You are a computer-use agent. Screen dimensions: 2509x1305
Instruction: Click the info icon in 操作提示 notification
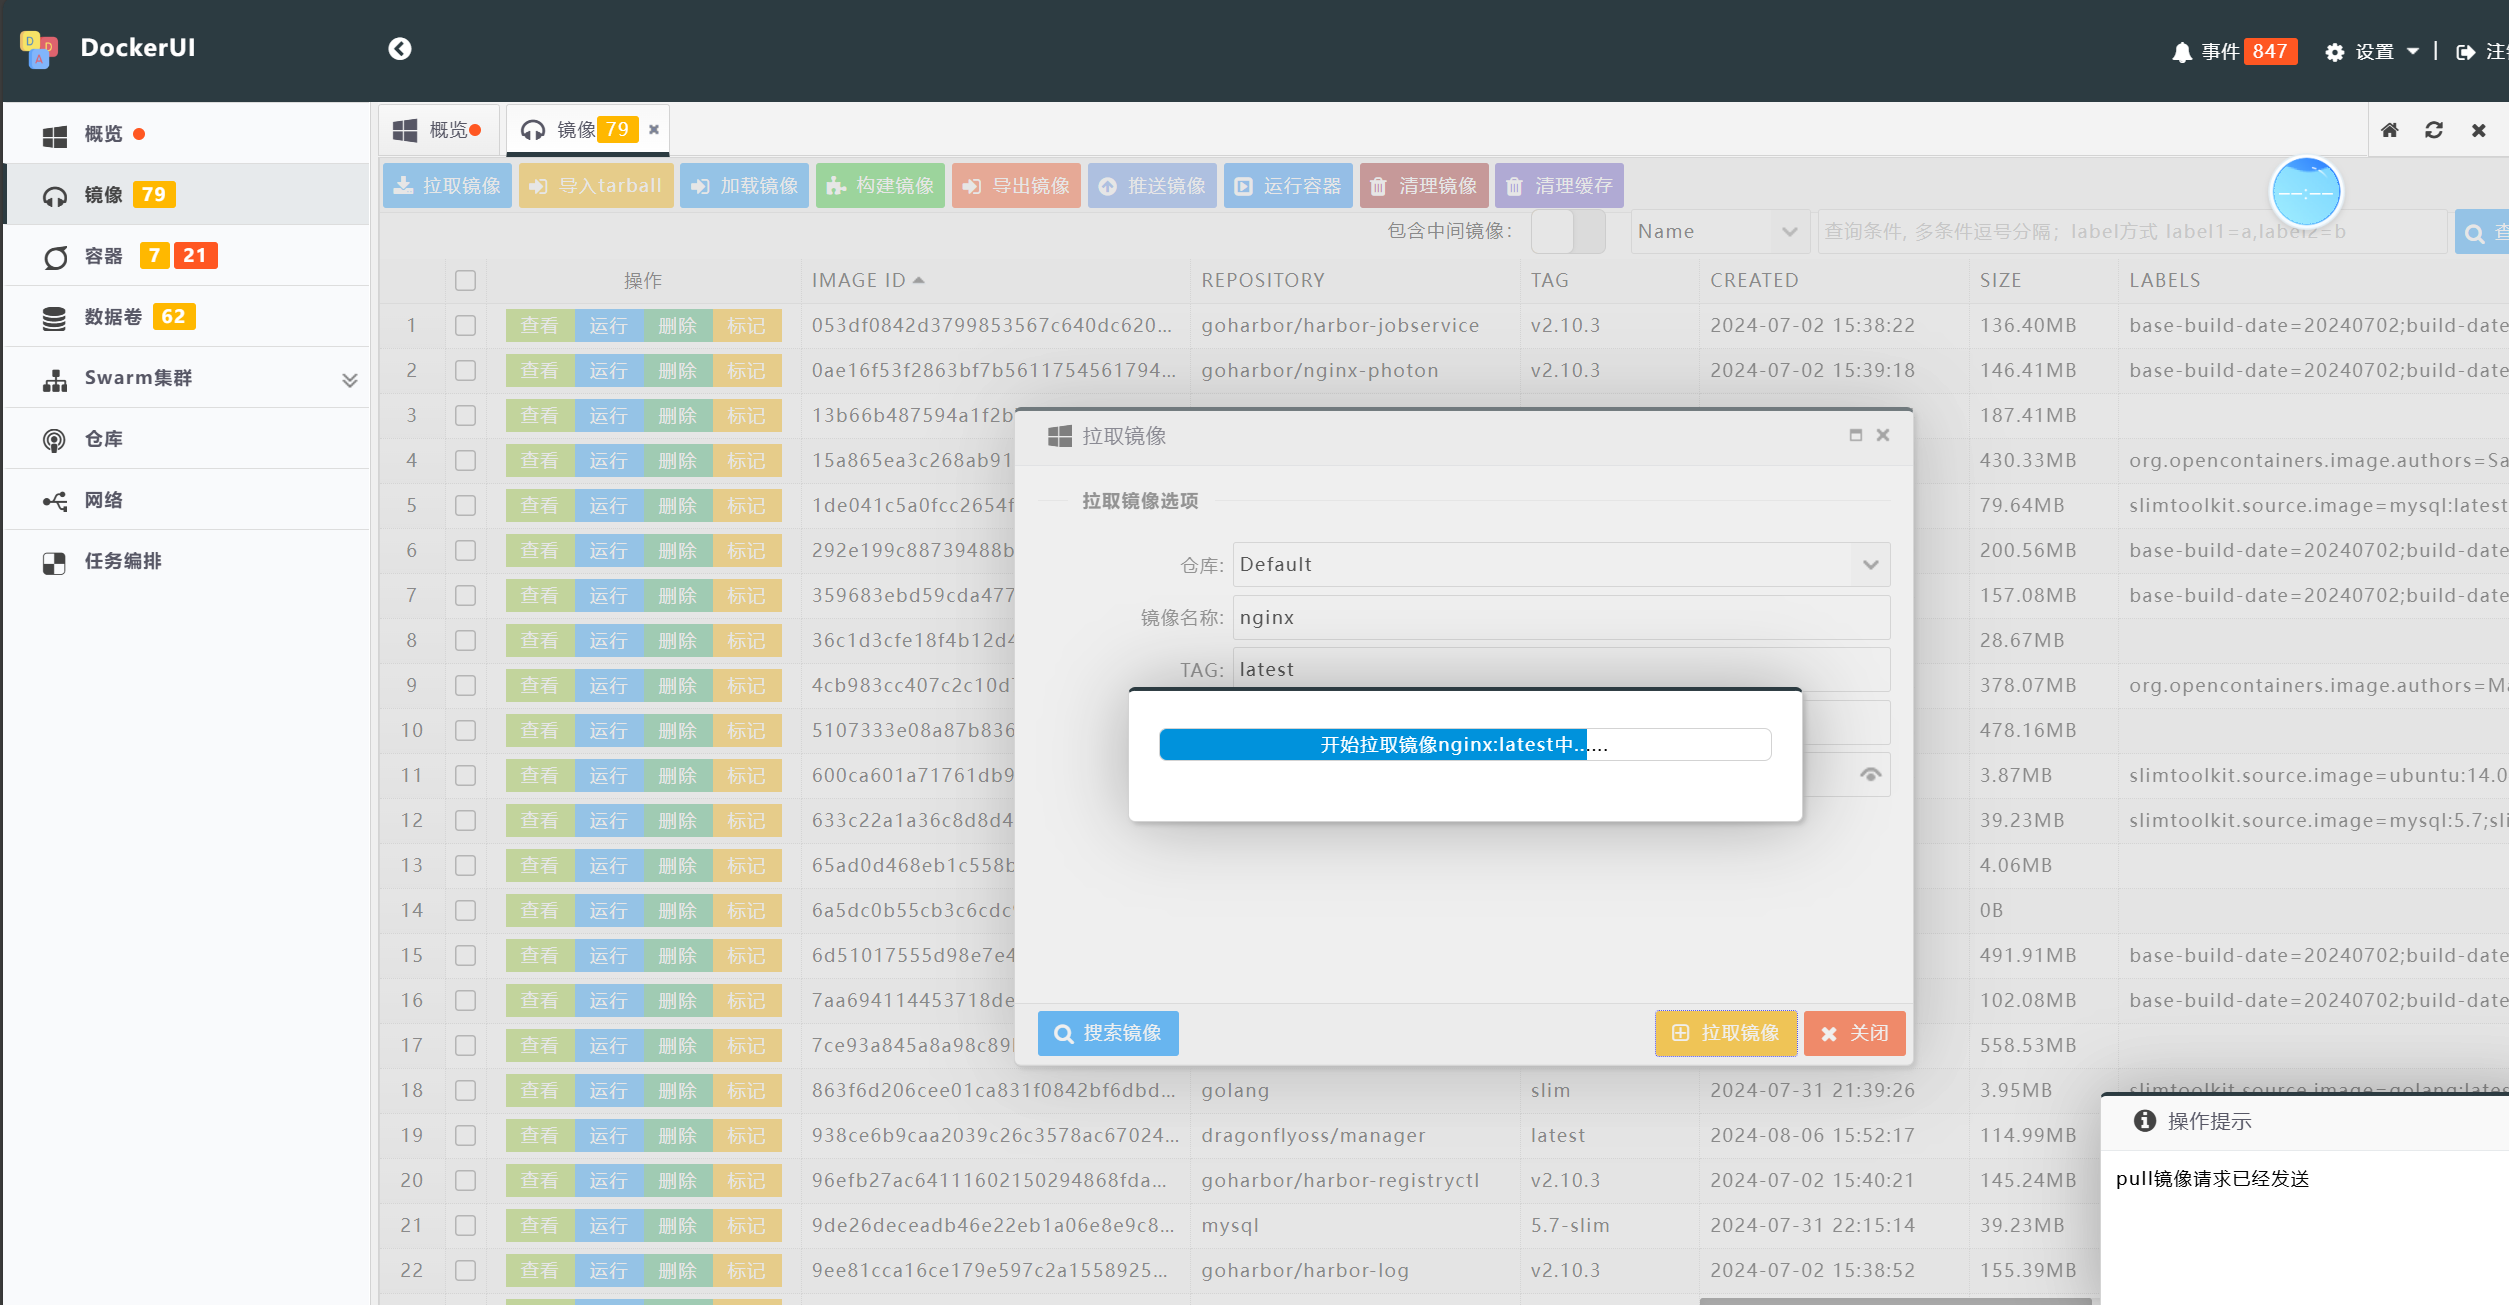(2144, 1121)
